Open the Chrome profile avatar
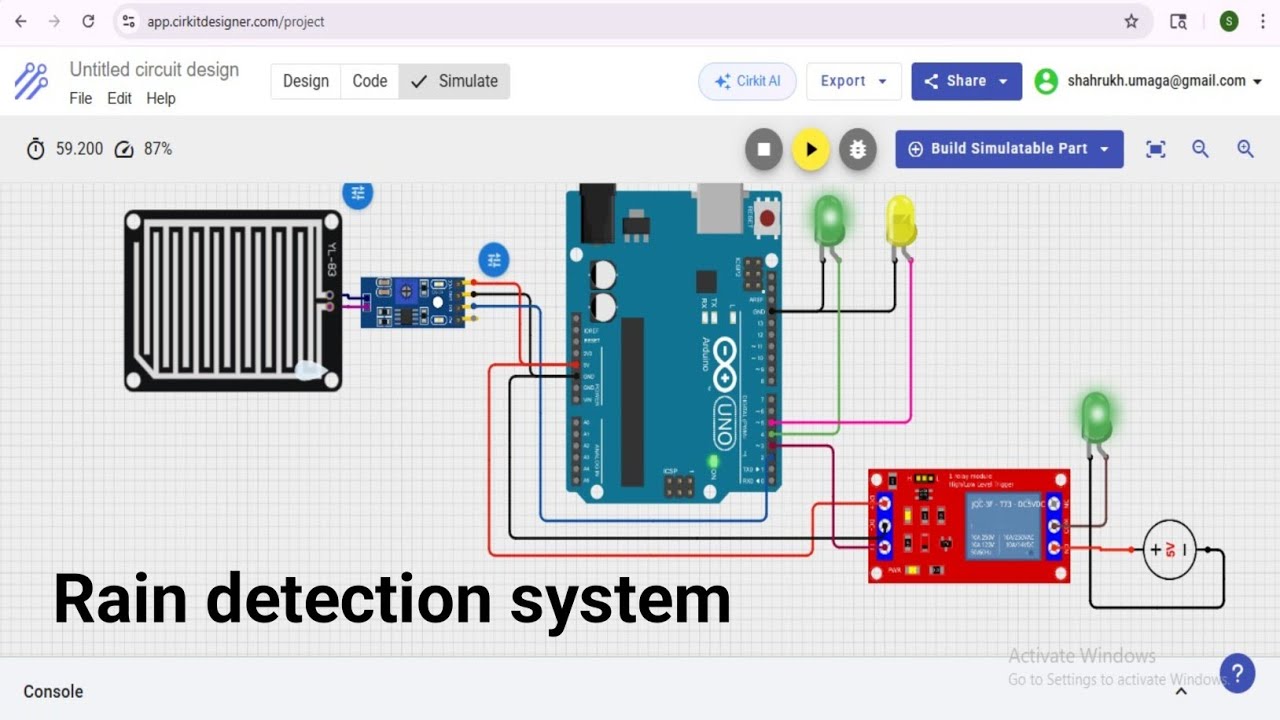Viewport: 1280px width, 720px height. (1229, 21)
